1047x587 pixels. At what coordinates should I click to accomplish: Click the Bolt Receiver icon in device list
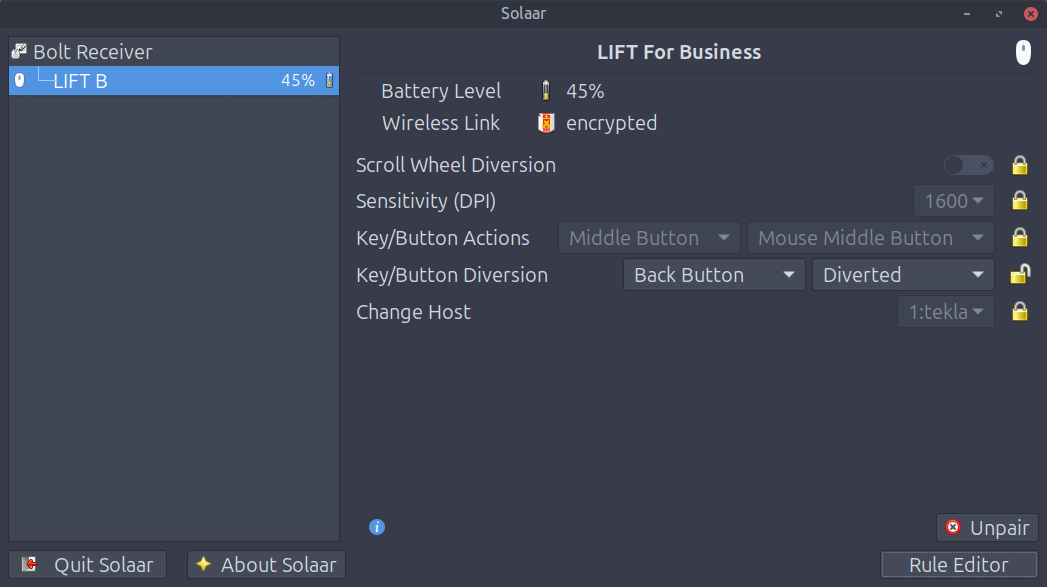[19, 51]
